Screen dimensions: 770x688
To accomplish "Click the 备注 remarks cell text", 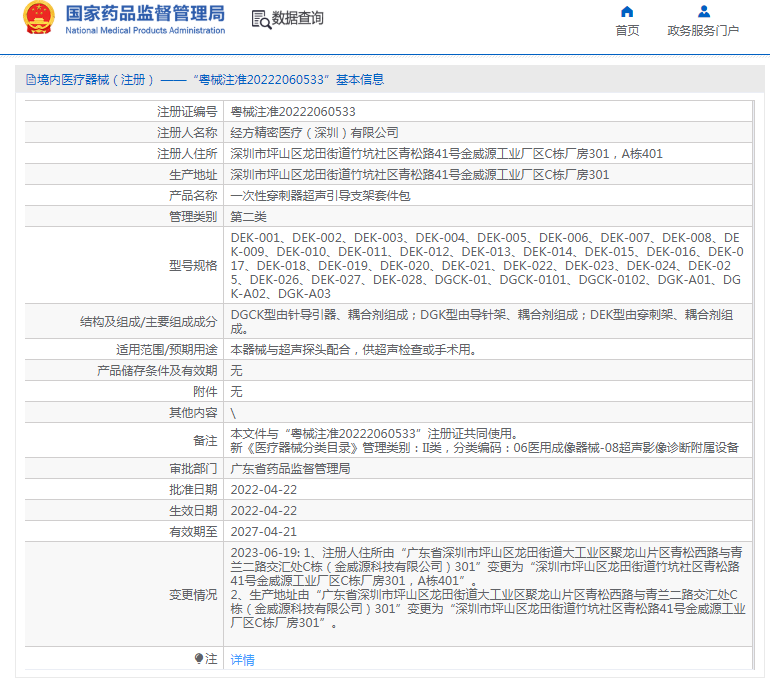I will point(485,440).
